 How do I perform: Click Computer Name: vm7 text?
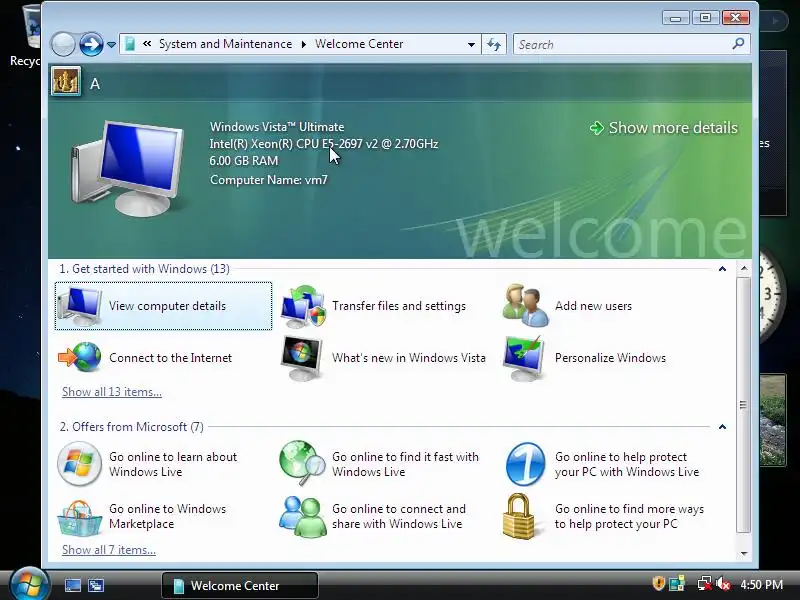(269, 180)
